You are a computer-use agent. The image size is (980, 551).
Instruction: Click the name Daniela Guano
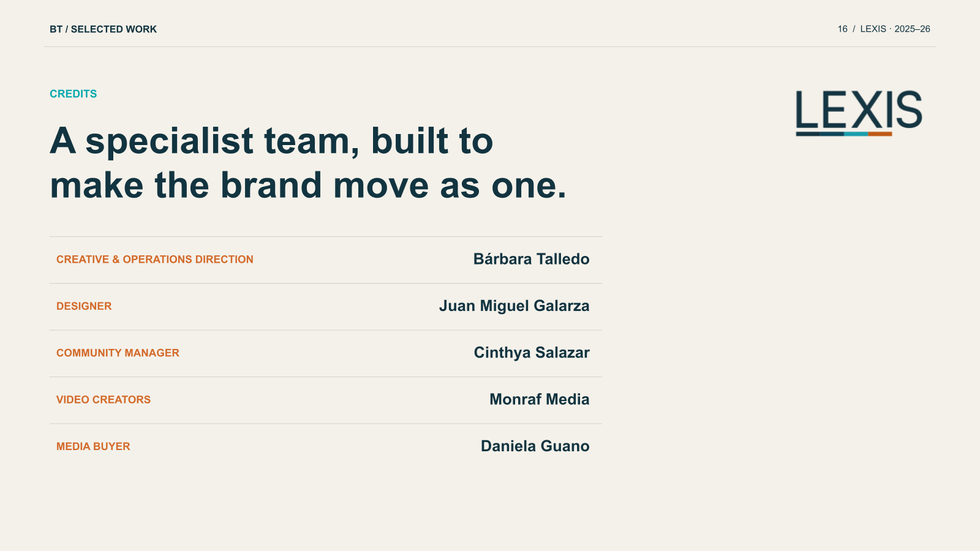(x=535, y=446)
